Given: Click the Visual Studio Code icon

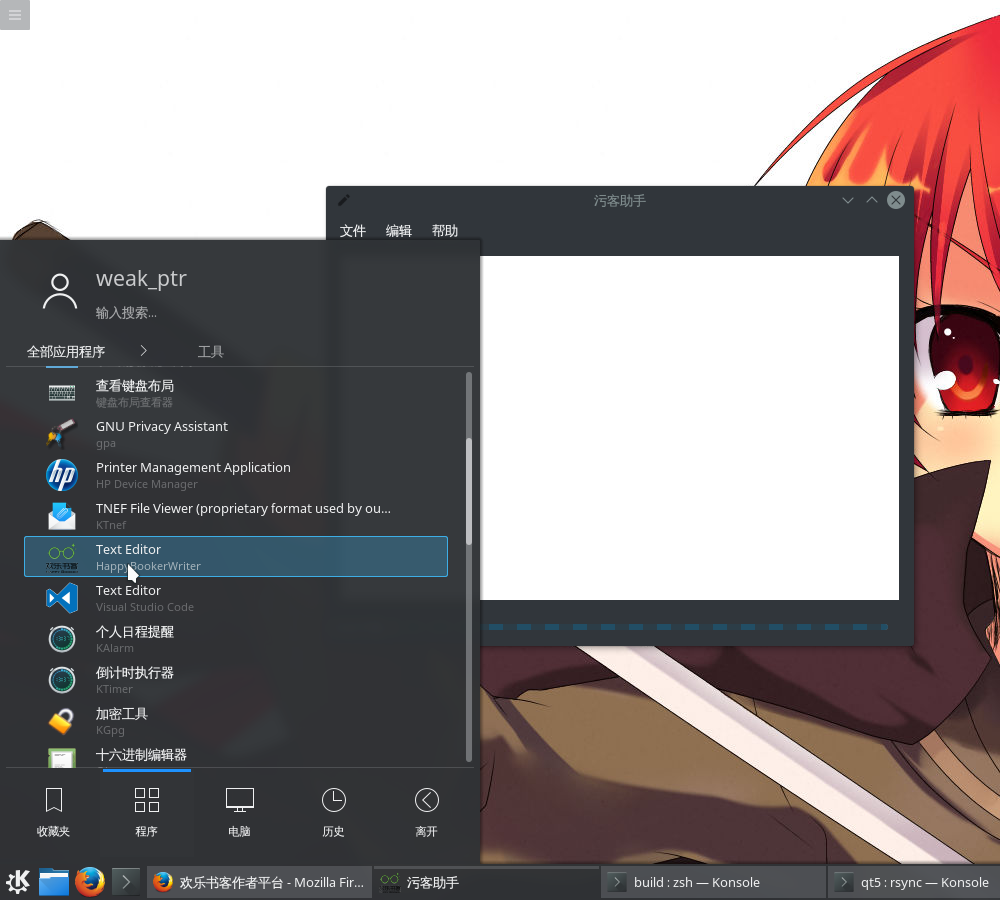Looking at the screenshot, I should click(62, 598).
